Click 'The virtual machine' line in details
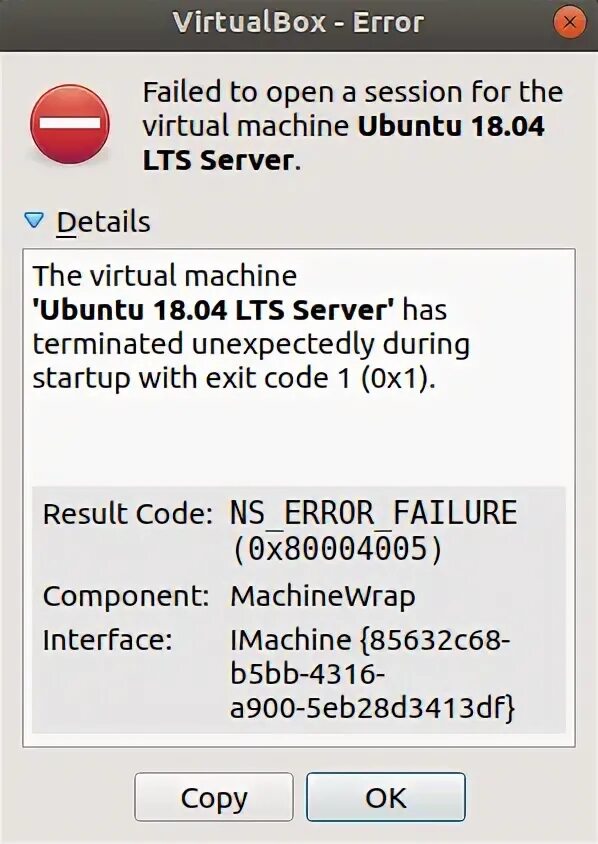The width and height of the screenshot is (598, 844). 165,276
